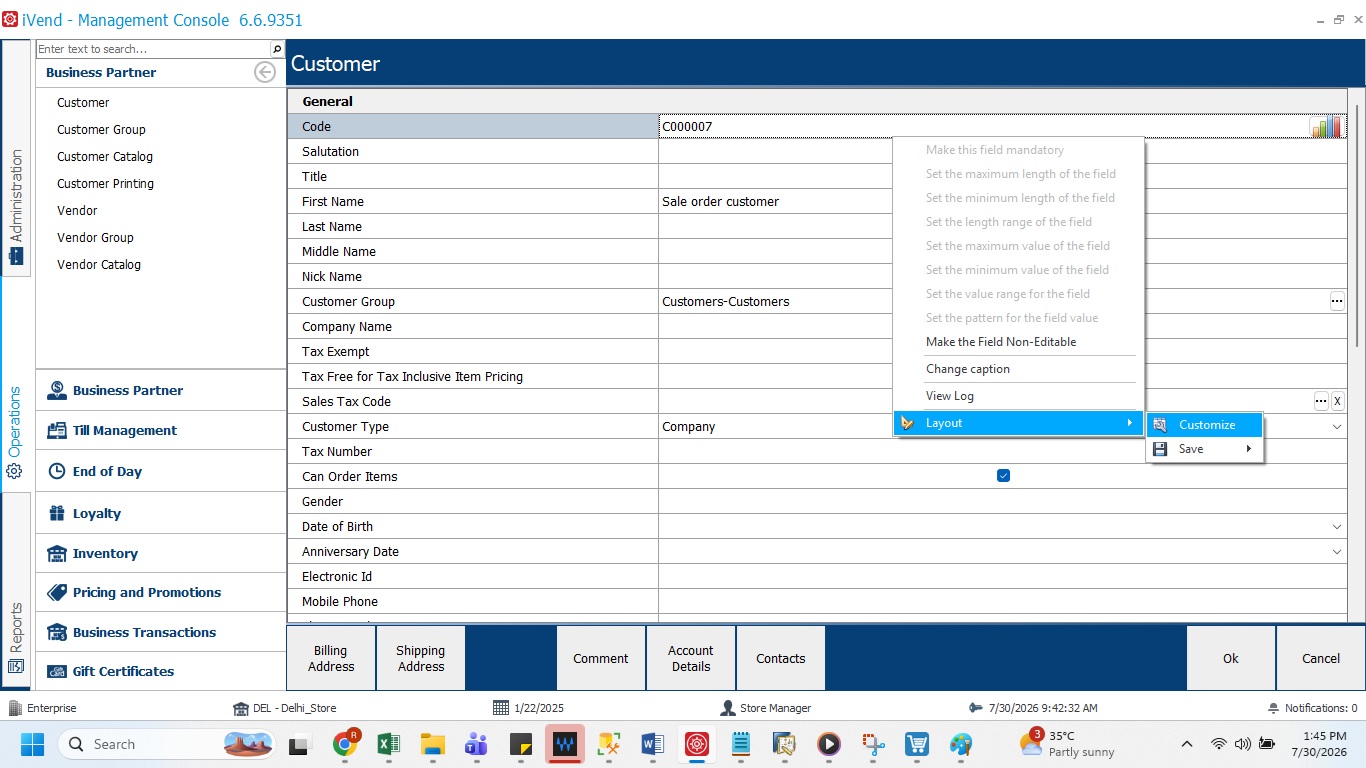Screen dimensions: 1366x768
Task: Click the Mobile Phone value field
Action: click(1003, 602)
